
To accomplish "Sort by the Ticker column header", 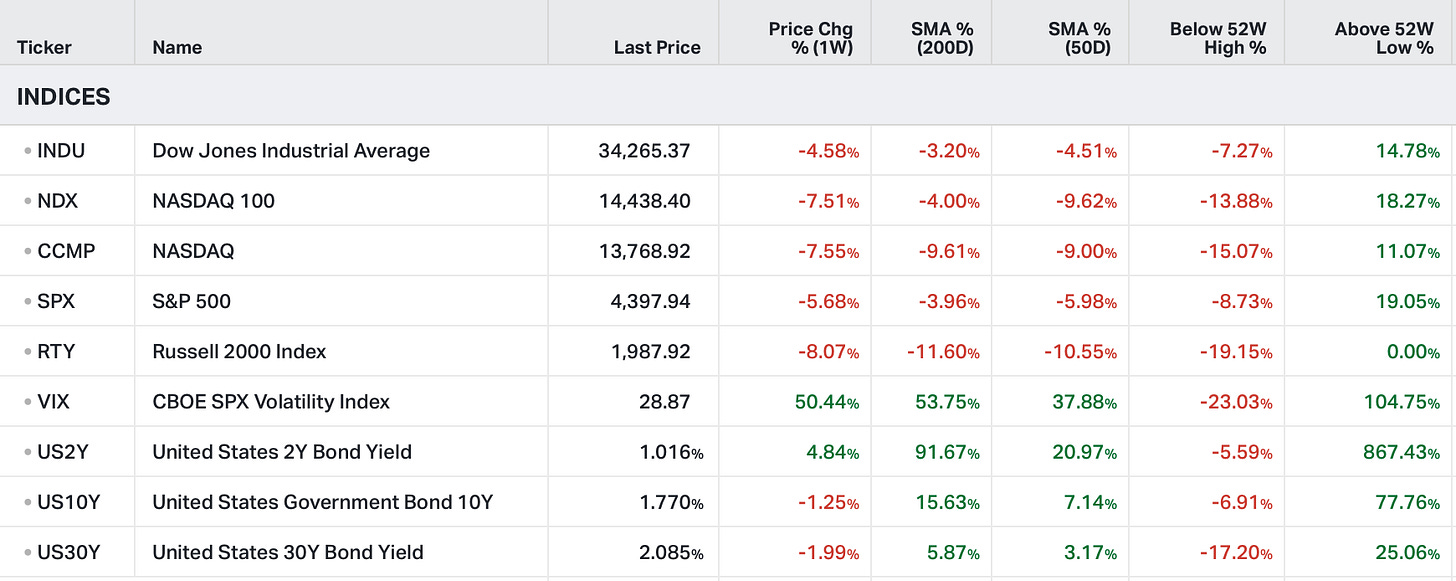I will tap(44, 47).
